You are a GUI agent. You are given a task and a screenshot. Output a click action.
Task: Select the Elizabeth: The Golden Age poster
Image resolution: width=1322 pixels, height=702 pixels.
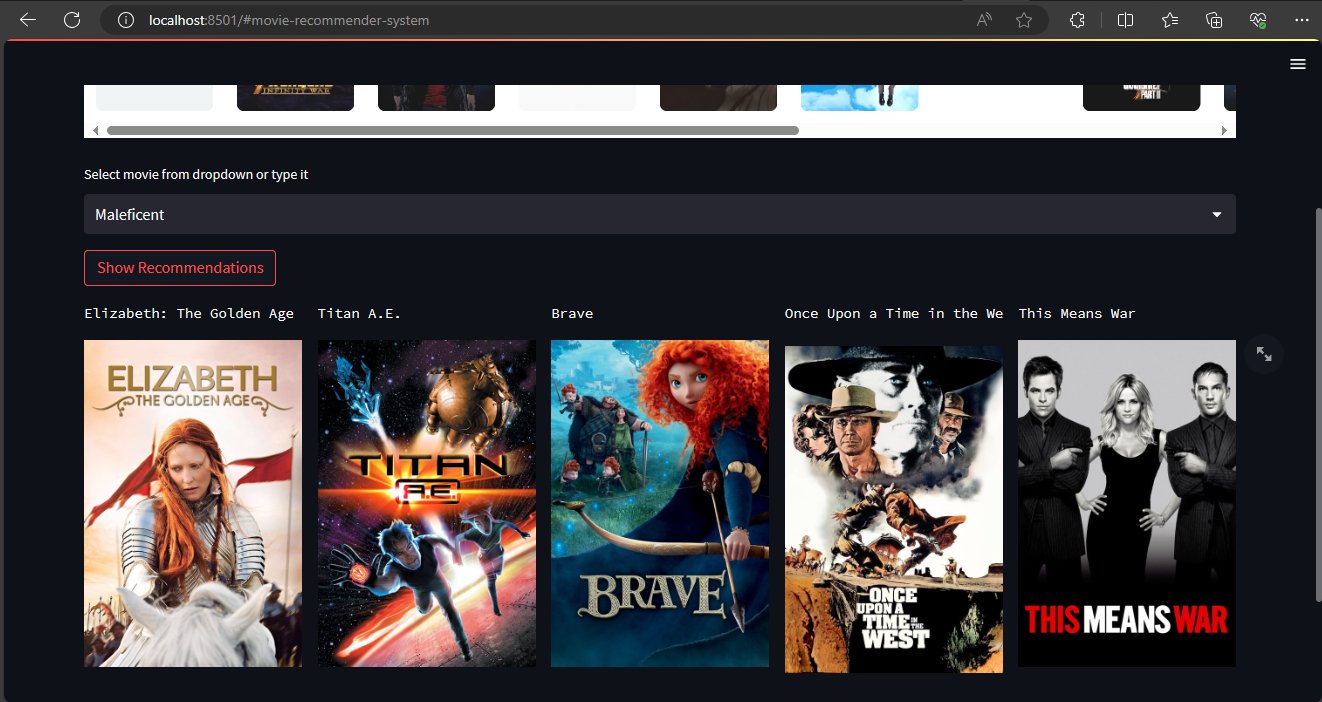[193, 503]
